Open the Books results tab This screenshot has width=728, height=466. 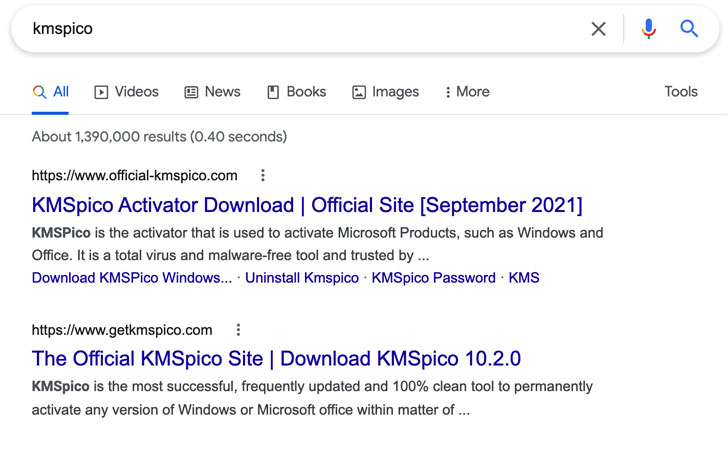click(x=296, y=92)
